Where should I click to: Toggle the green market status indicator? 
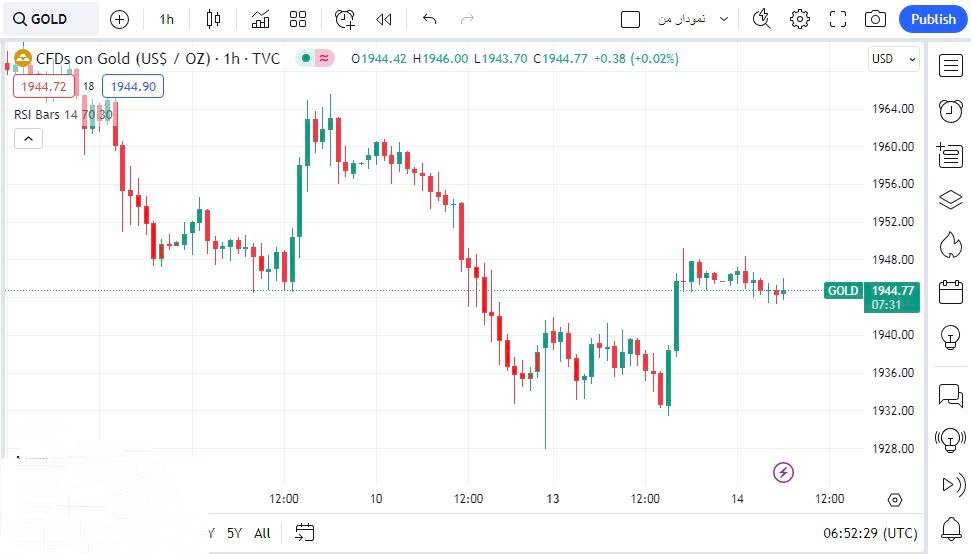[x=304, y=59]
